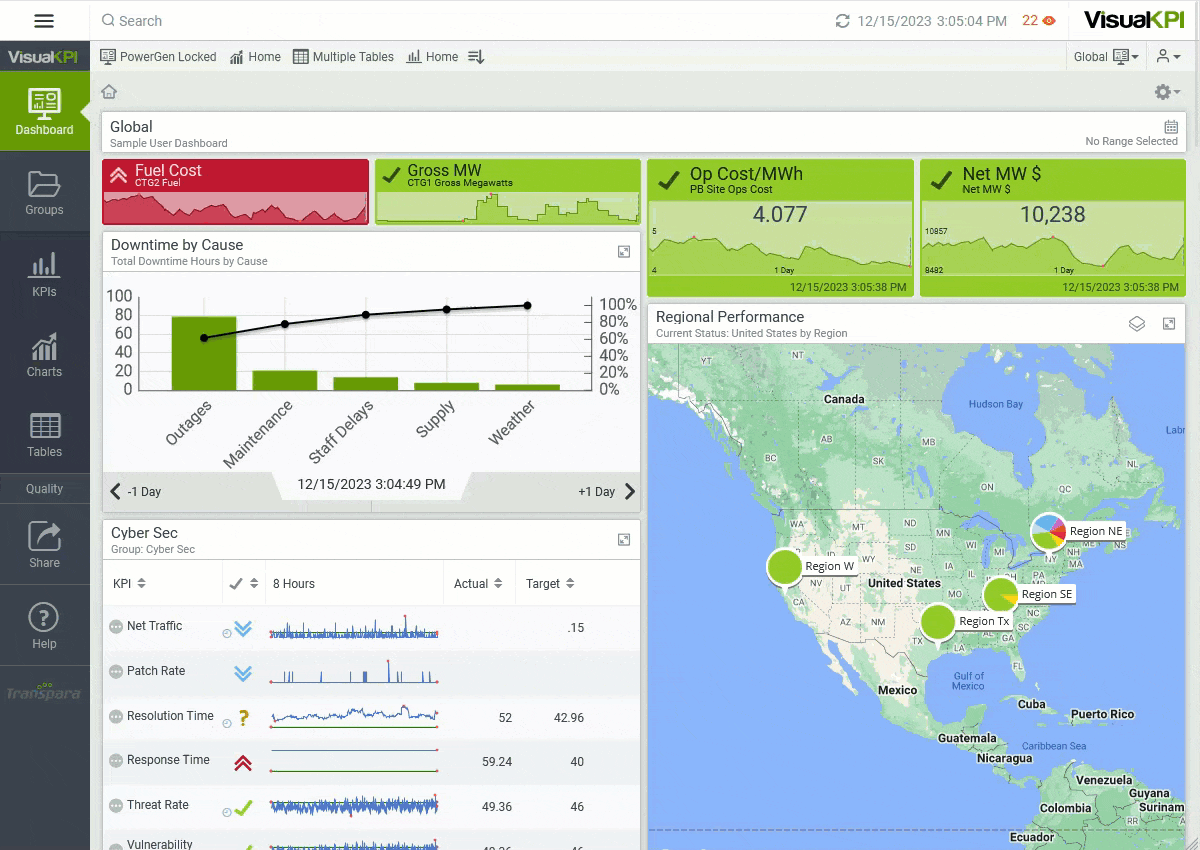Open the settings gear dropdown
Screen dimensions: 1200x850
(x=1166, y=92)
